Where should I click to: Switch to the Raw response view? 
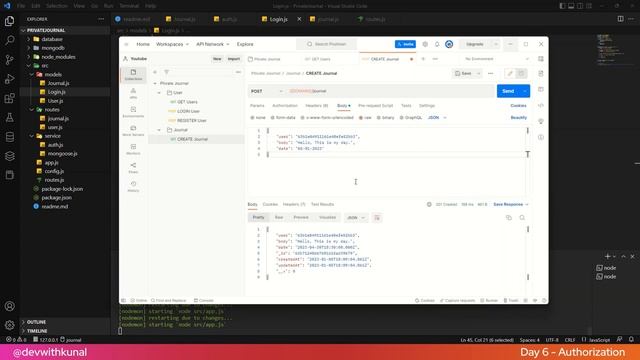[279, 218]
